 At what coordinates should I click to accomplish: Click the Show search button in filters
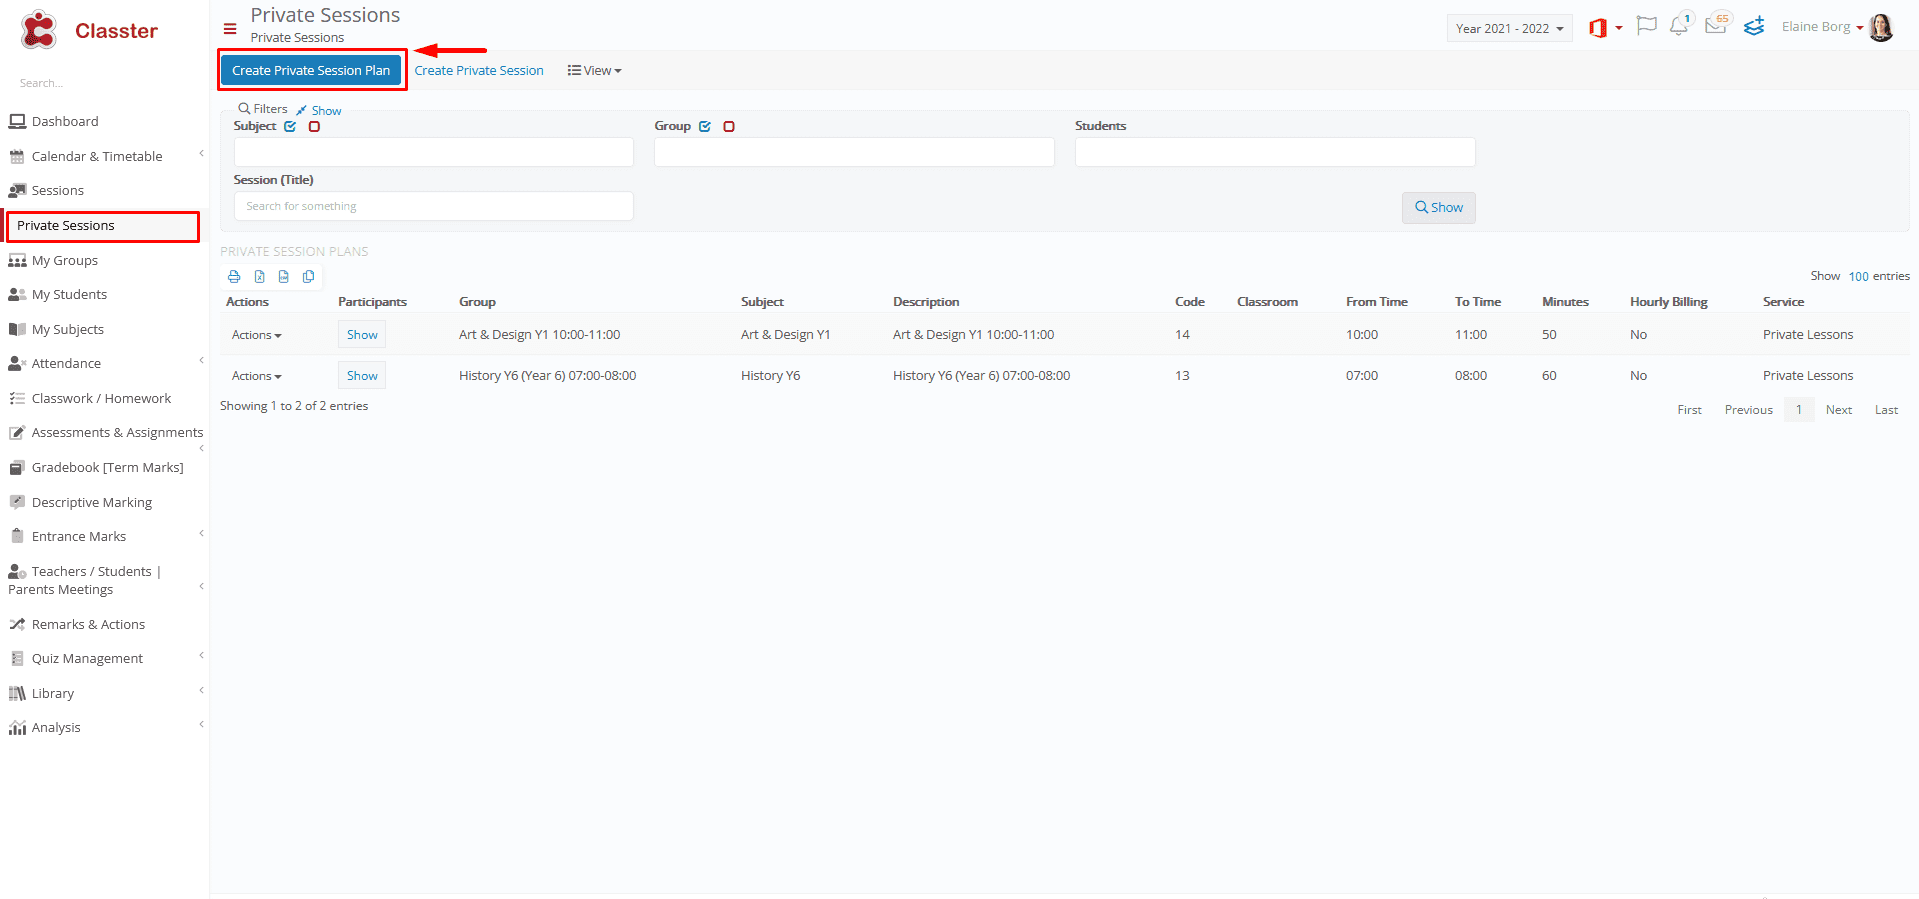coord(1438,207)
